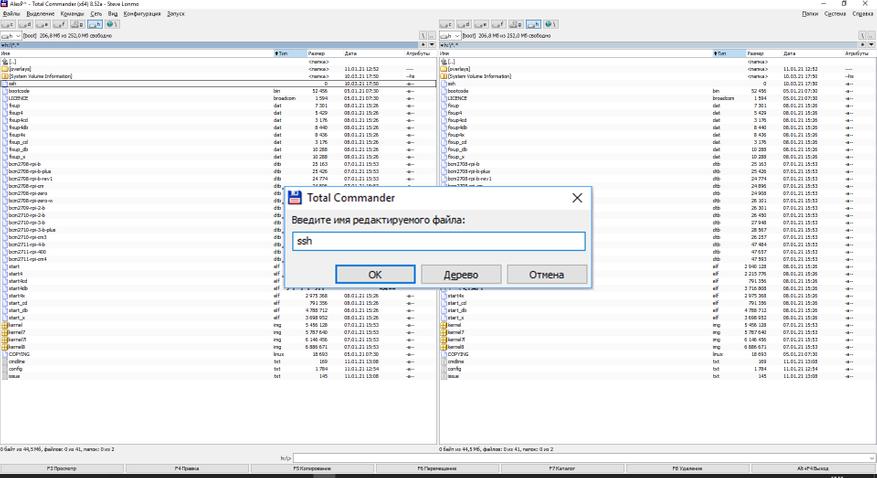Go to root directory in right panel
Image resolution: width=877 pixels, height=478 pixels.
[862, 36]
